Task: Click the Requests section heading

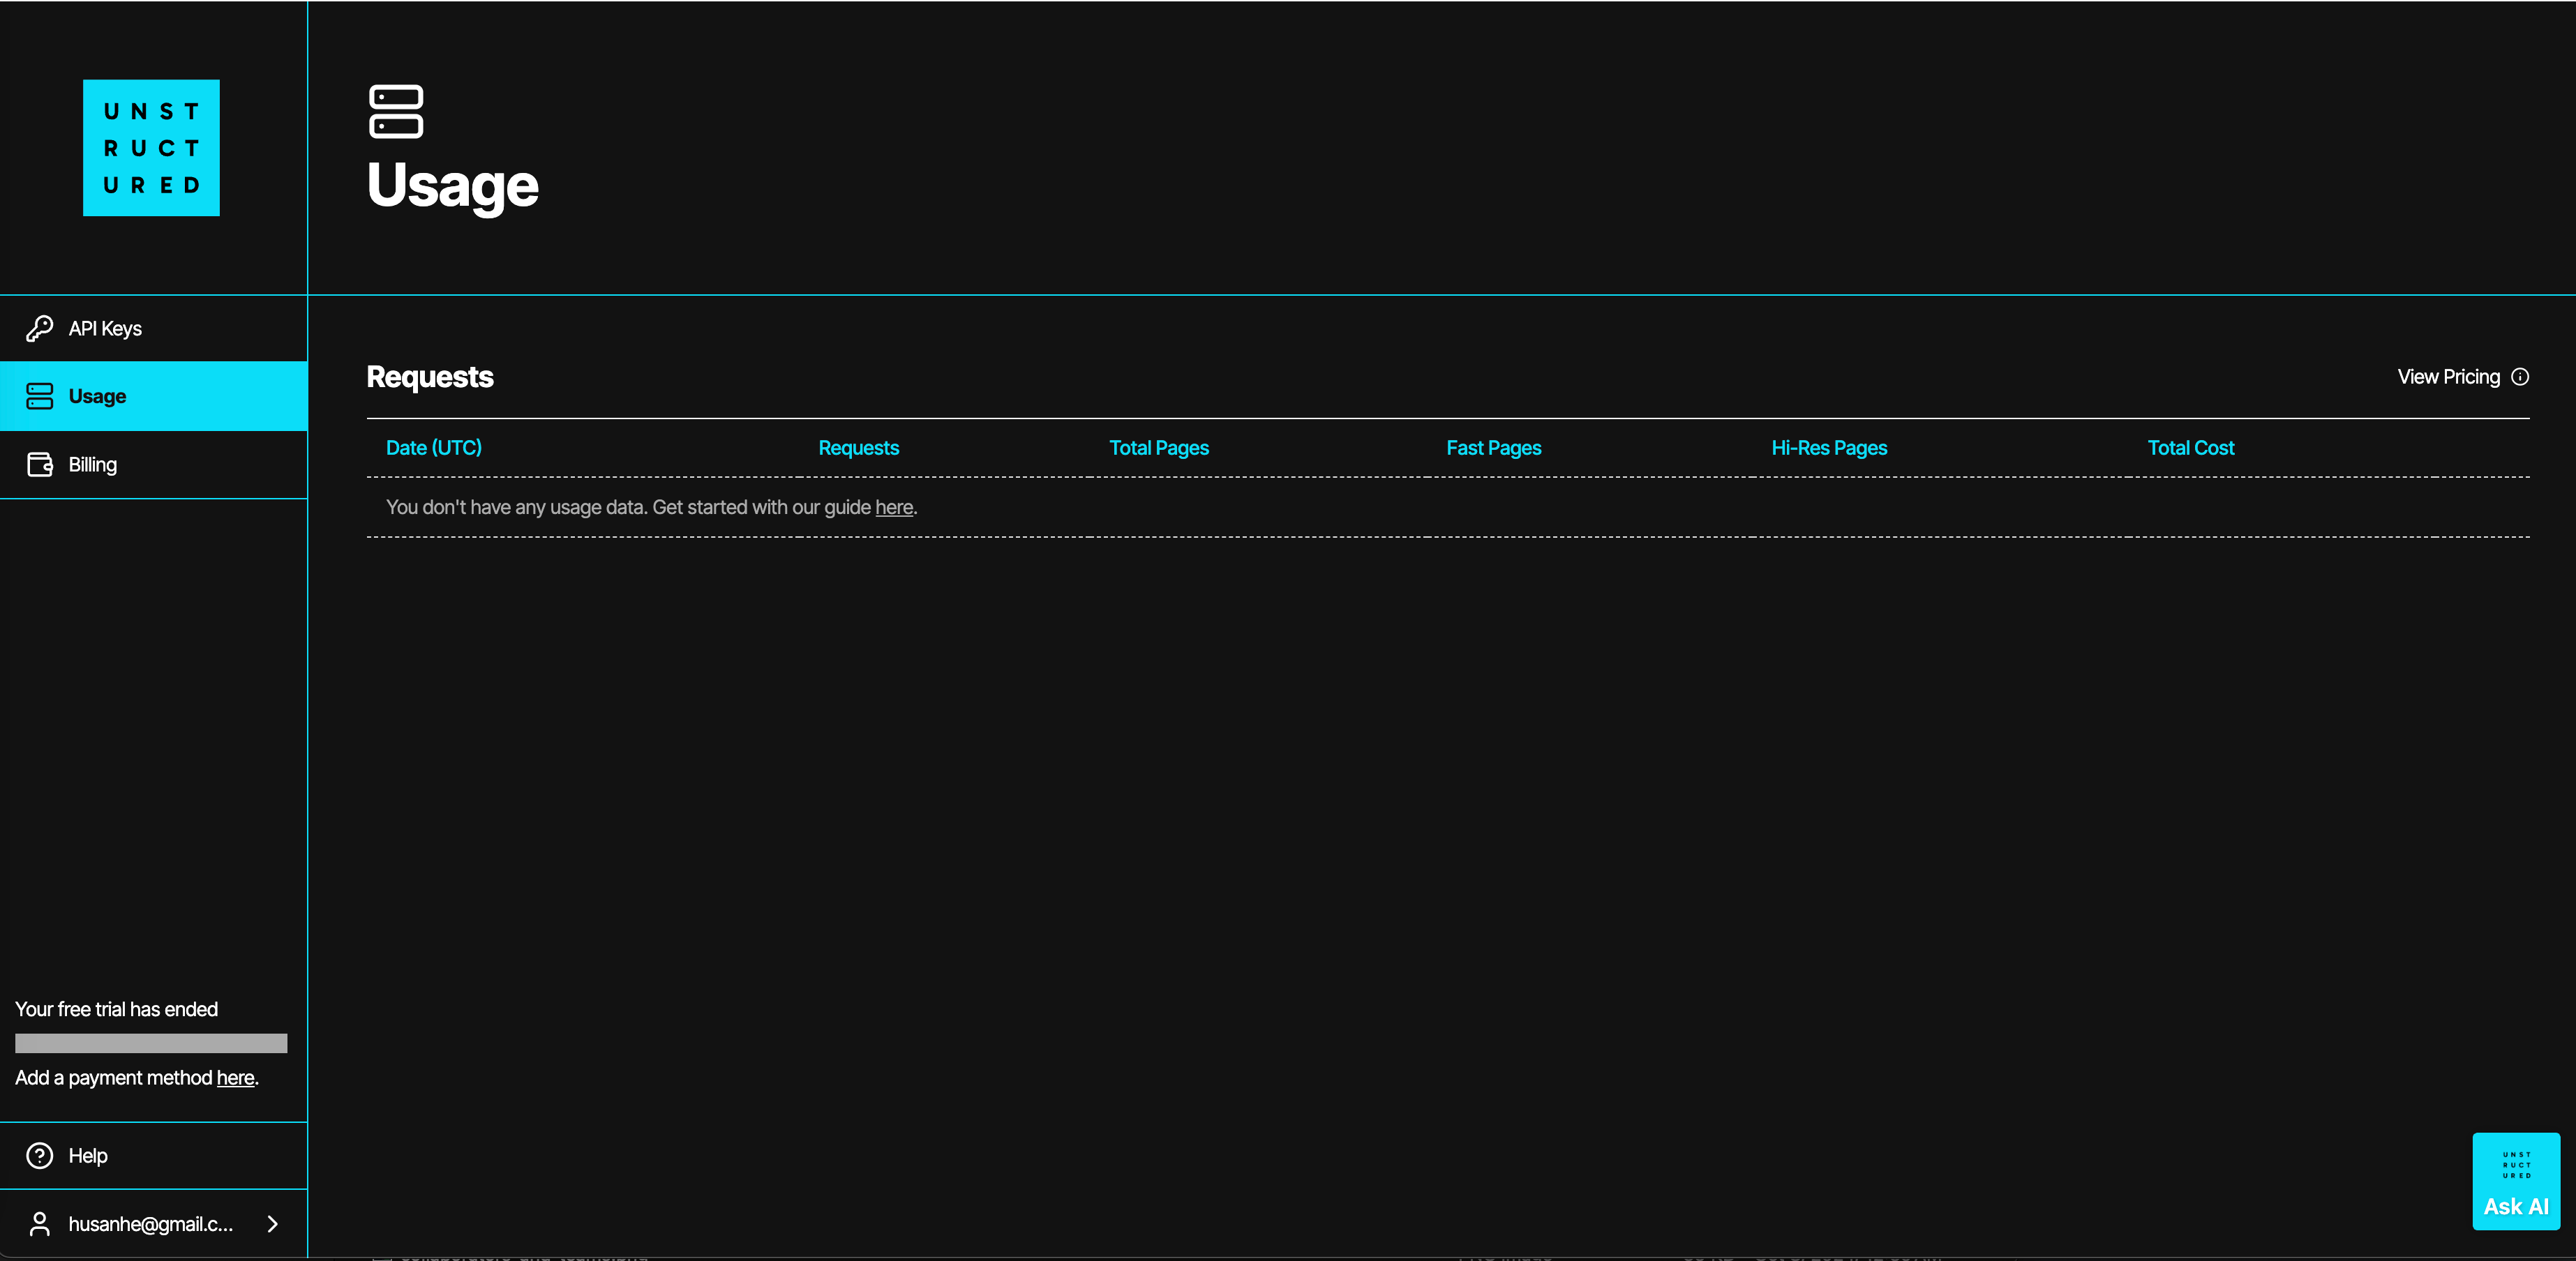Action: click(430, 377)
